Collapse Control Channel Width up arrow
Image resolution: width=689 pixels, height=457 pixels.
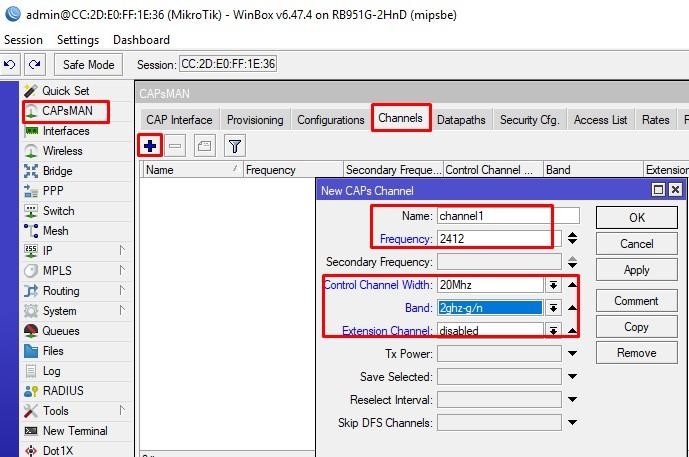click(x=572, y=285)
